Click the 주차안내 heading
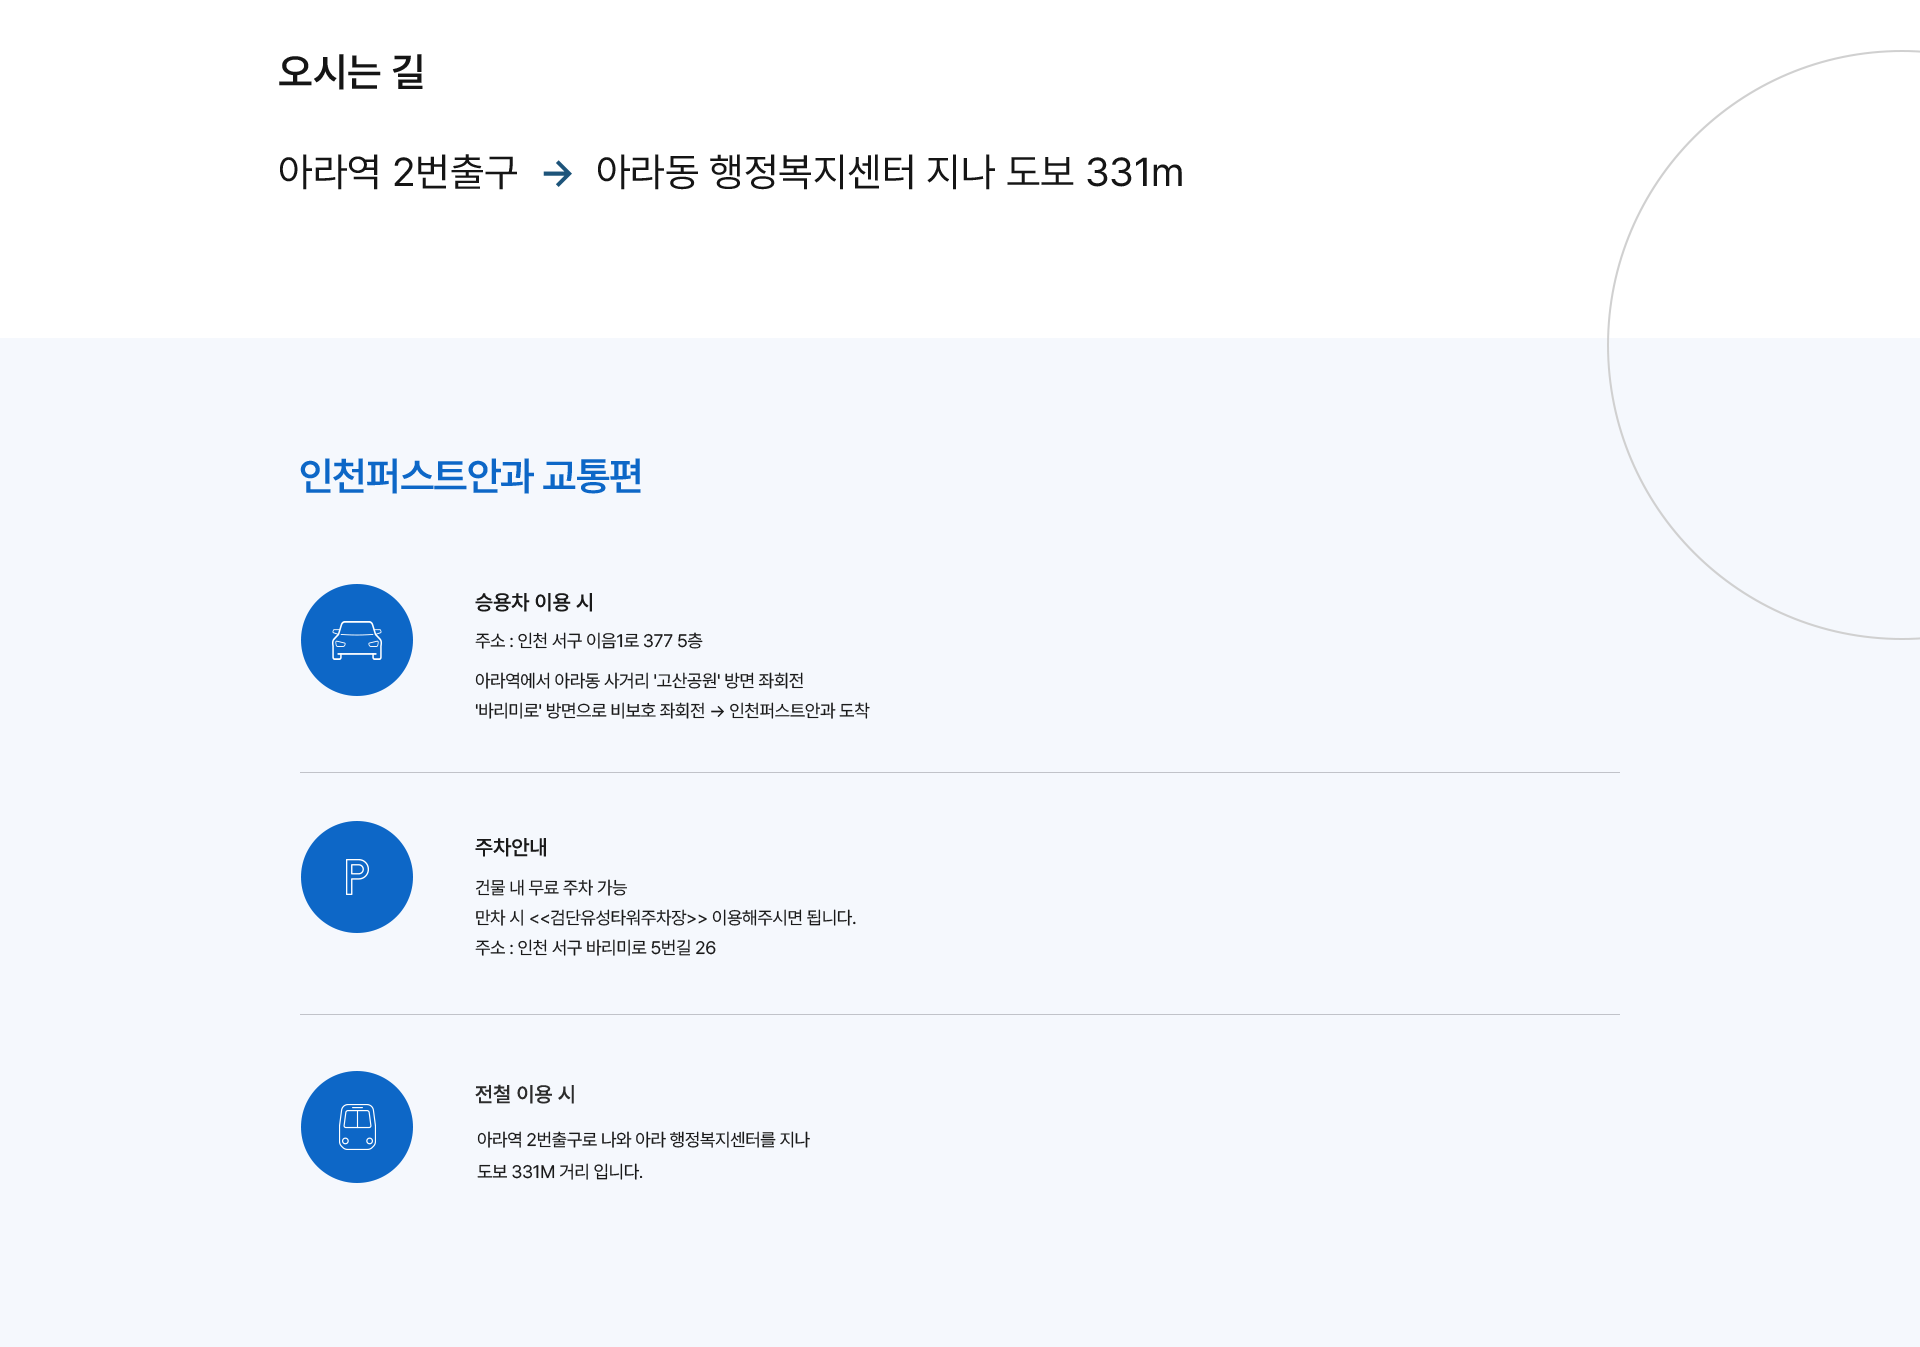 point(511,847)
